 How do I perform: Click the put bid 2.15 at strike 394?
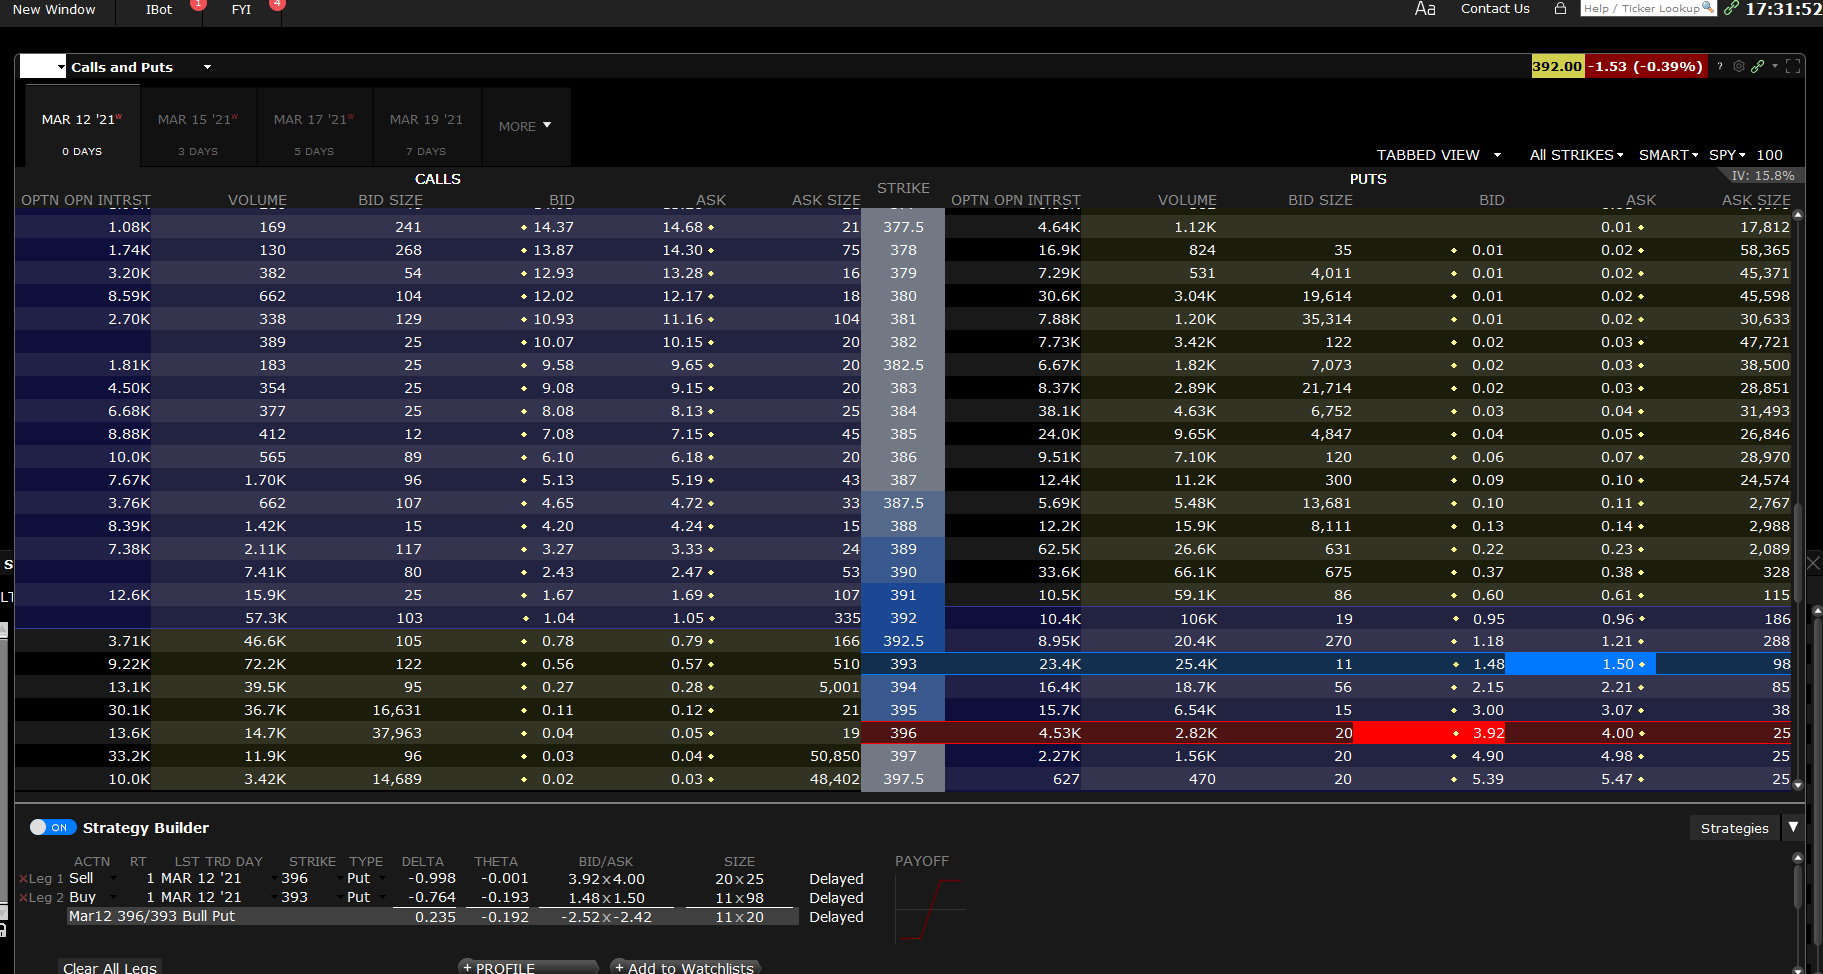coord(1488,687)
